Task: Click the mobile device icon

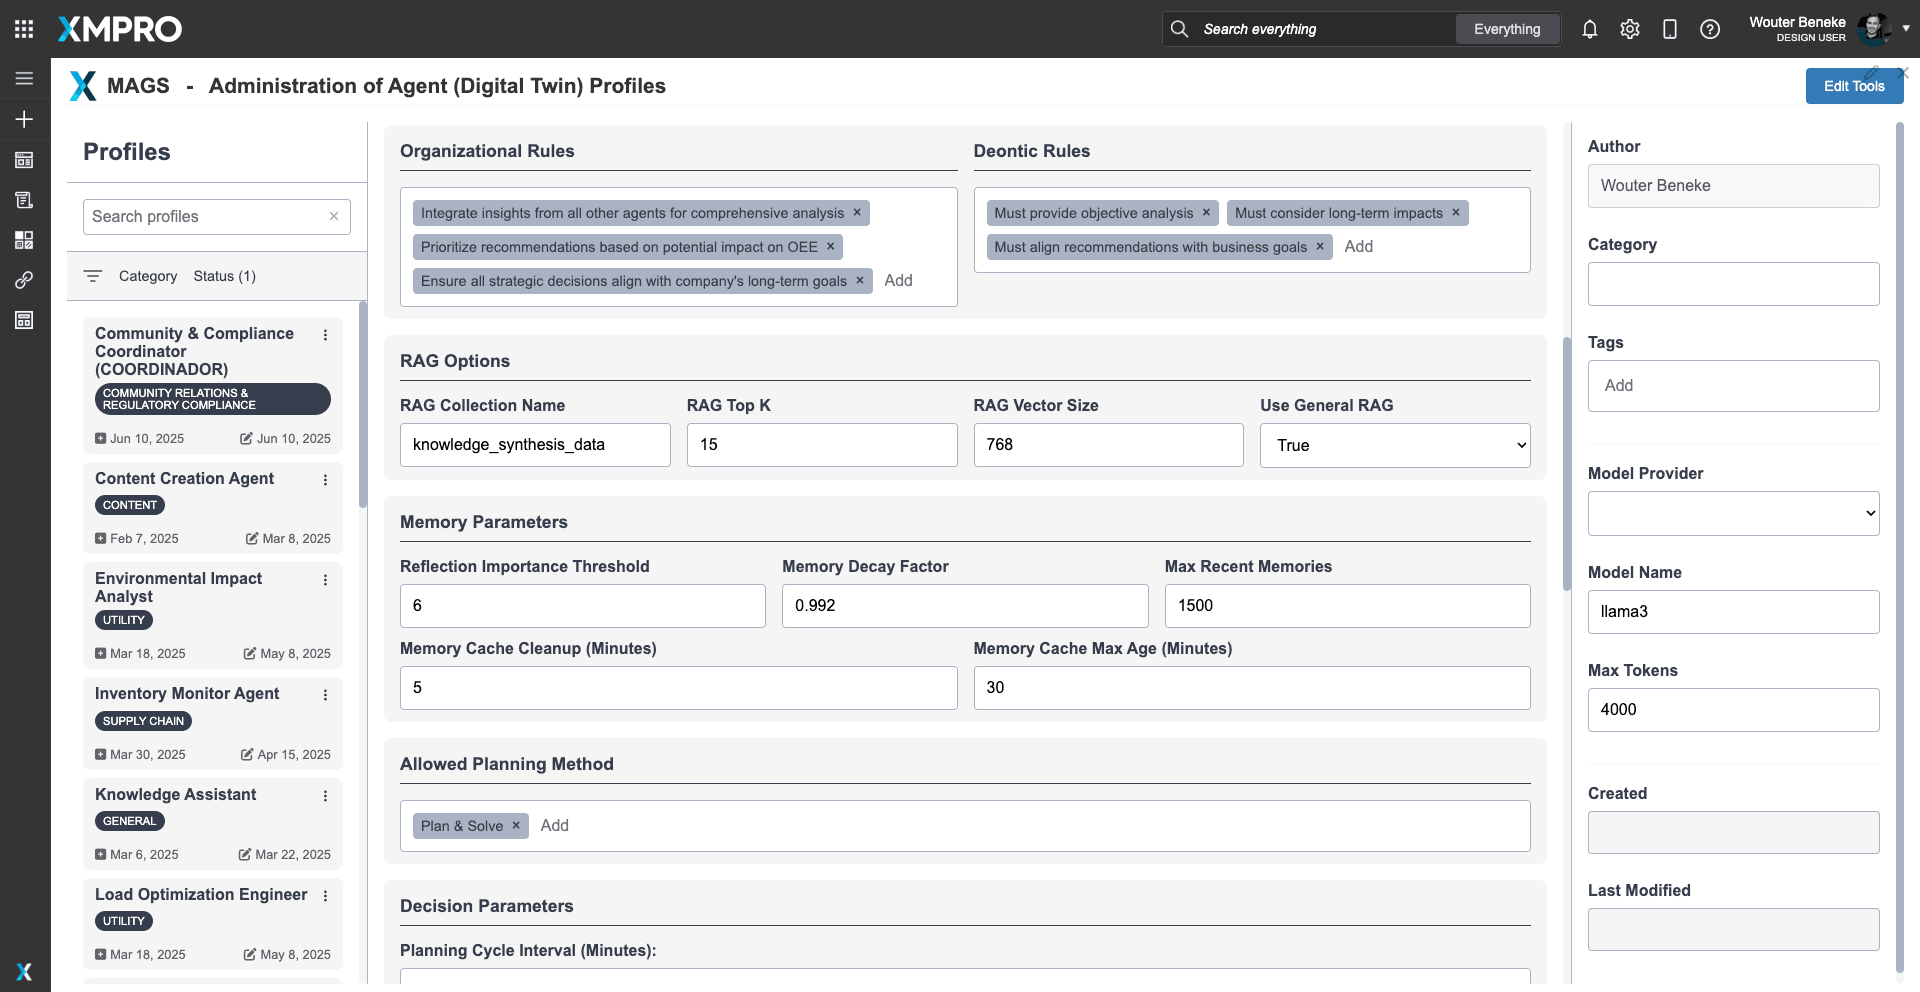Action: 1669,29
